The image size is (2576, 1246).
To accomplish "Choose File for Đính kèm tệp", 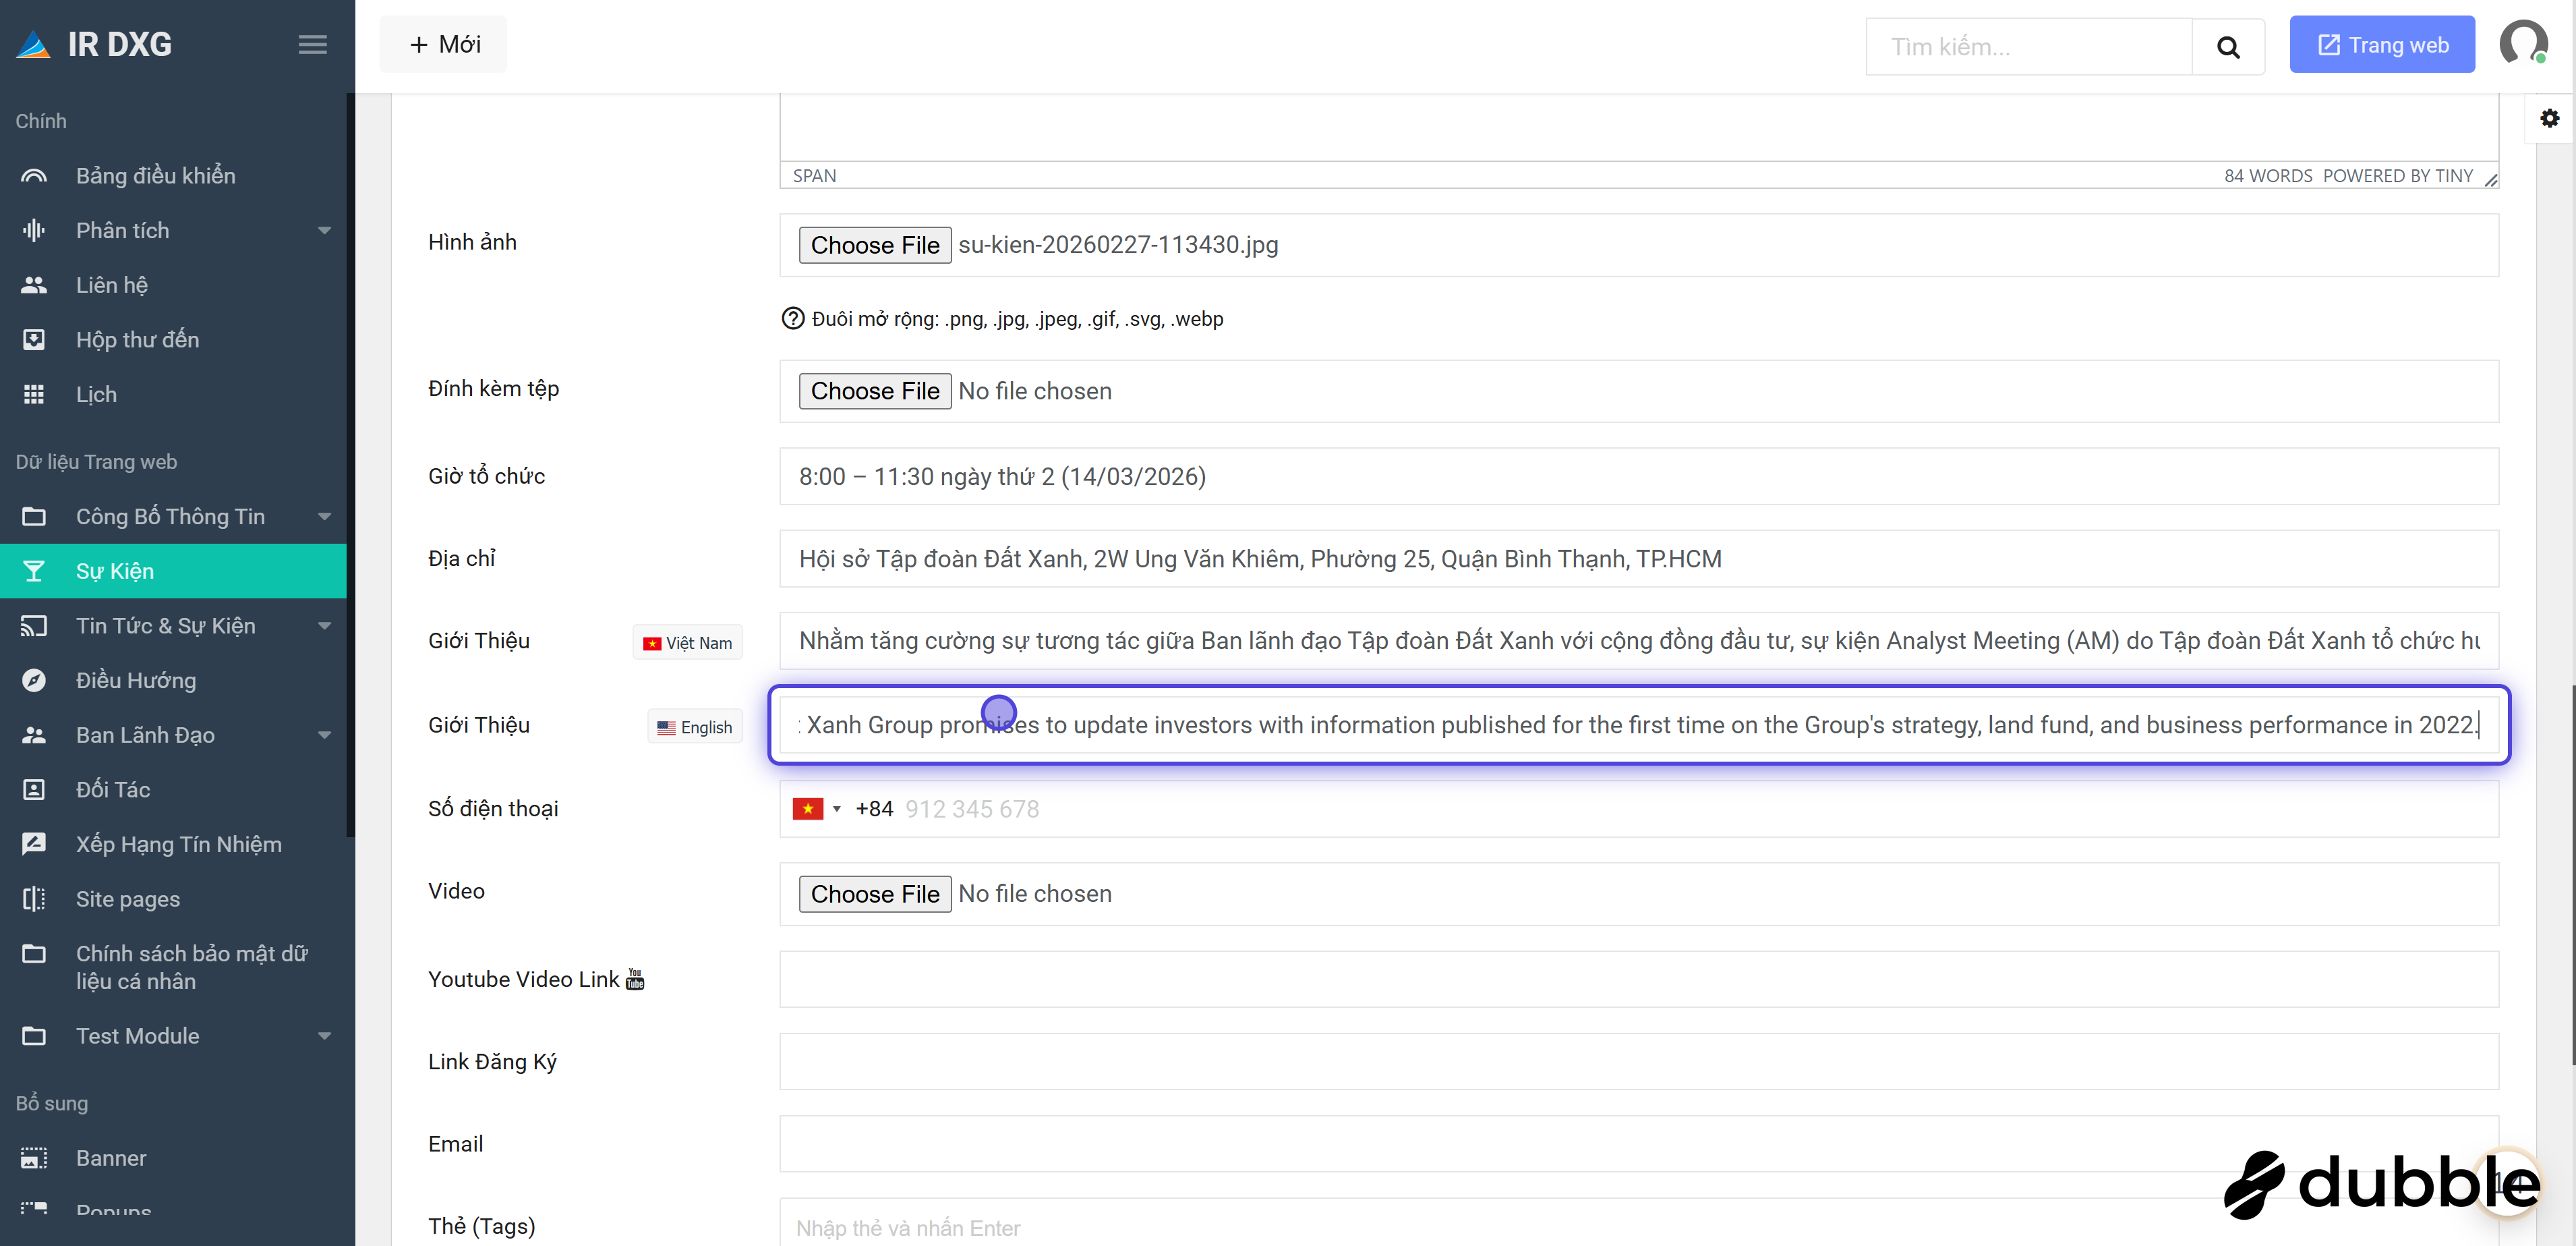I will (875, 391).
